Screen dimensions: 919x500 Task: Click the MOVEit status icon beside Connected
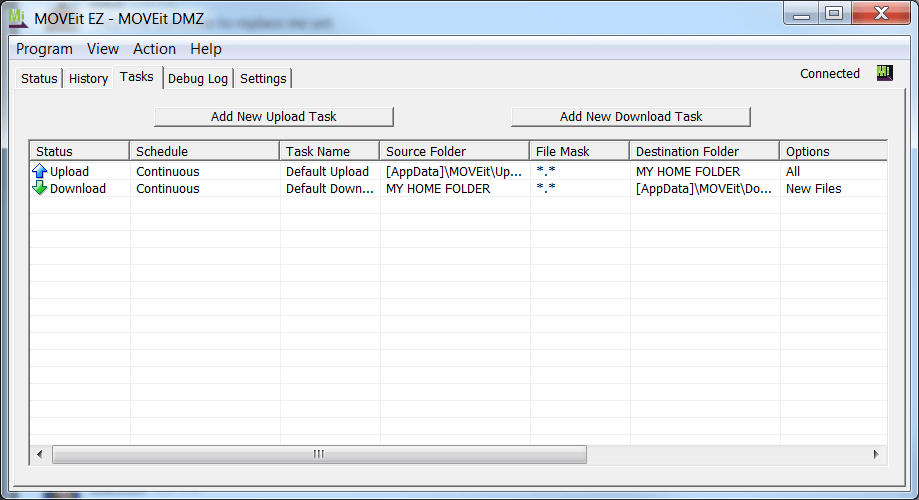tap(884, 73)
